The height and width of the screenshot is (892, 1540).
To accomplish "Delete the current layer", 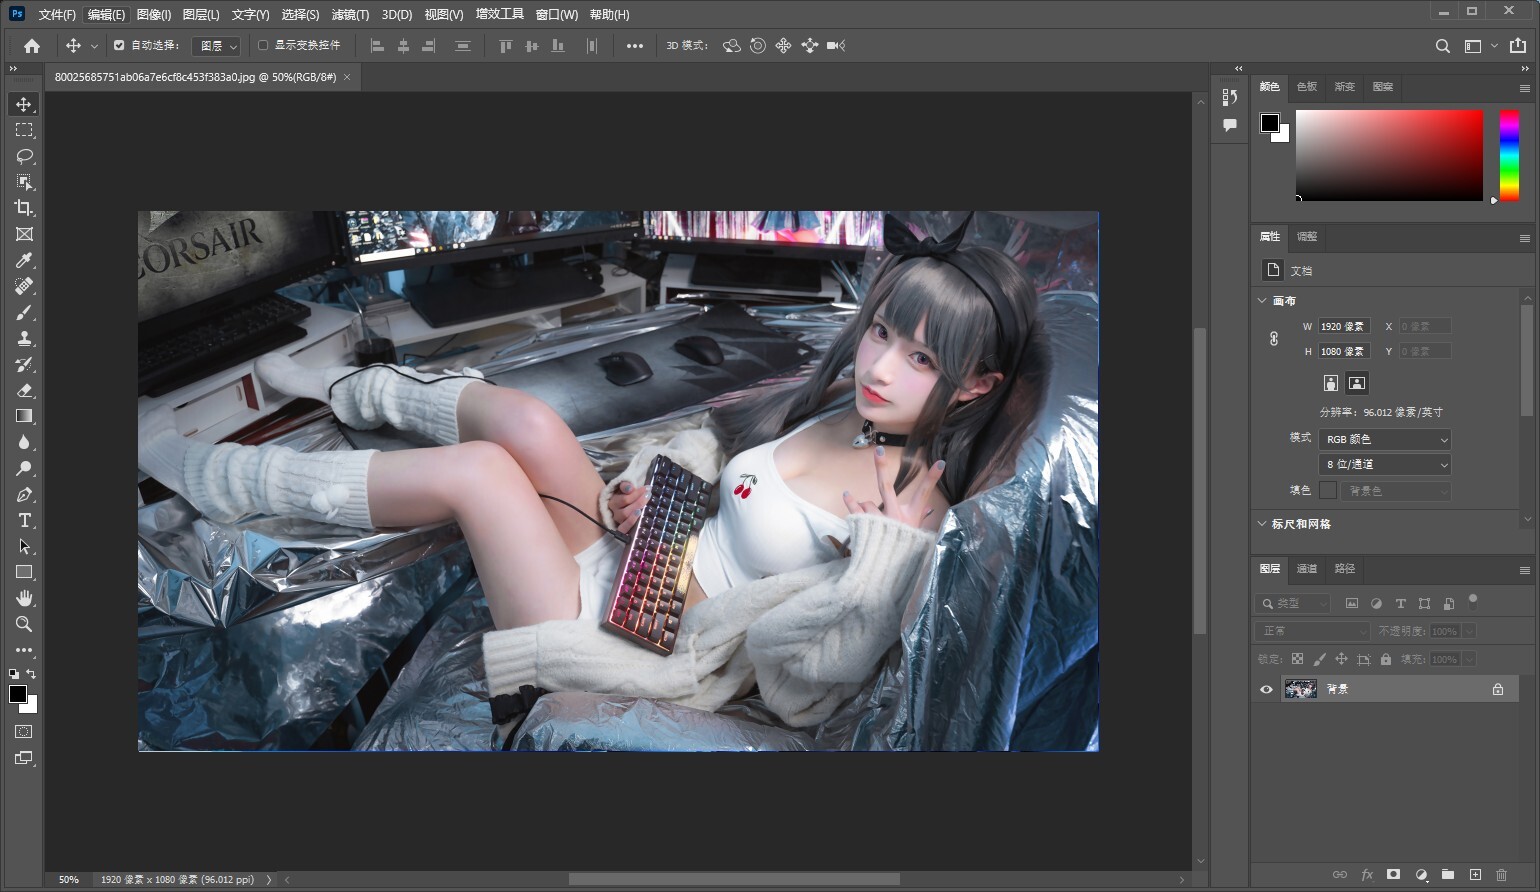I will tap(1501, 875).
